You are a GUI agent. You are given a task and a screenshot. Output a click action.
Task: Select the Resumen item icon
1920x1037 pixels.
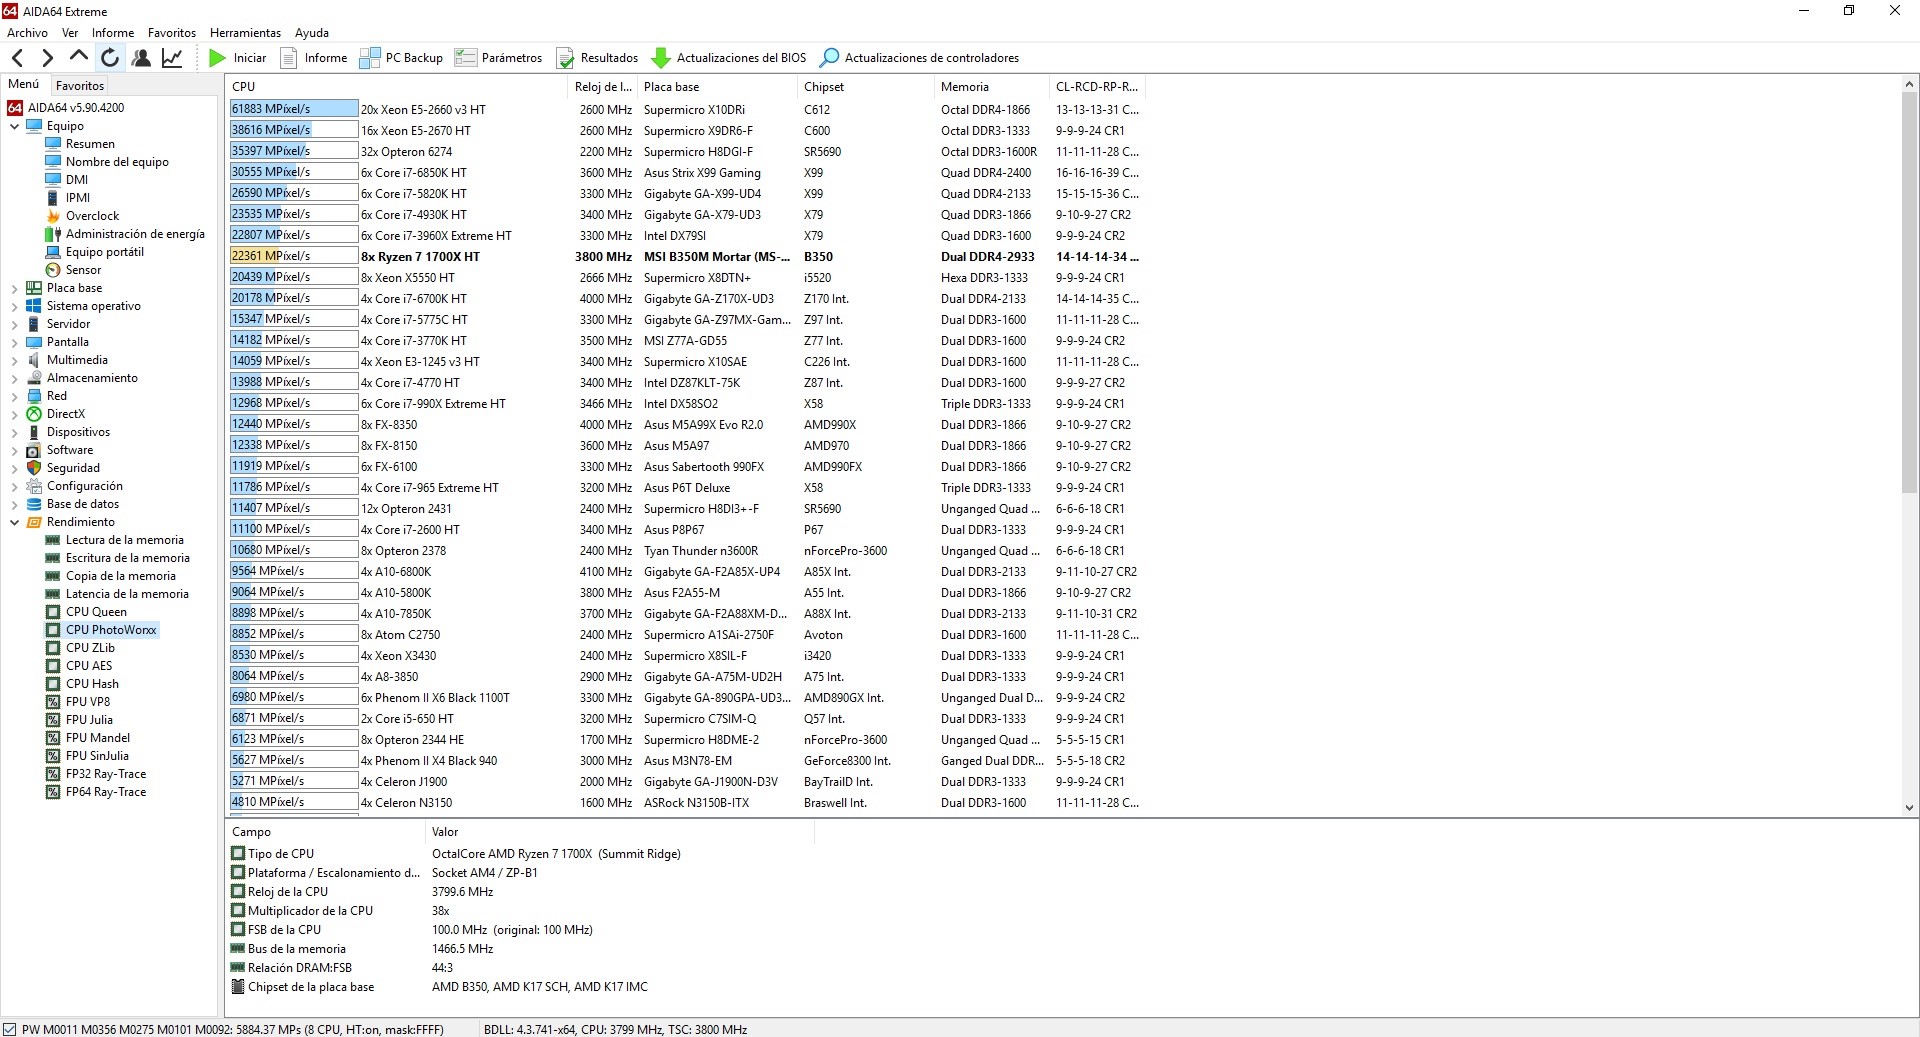[x=53, y=144]
